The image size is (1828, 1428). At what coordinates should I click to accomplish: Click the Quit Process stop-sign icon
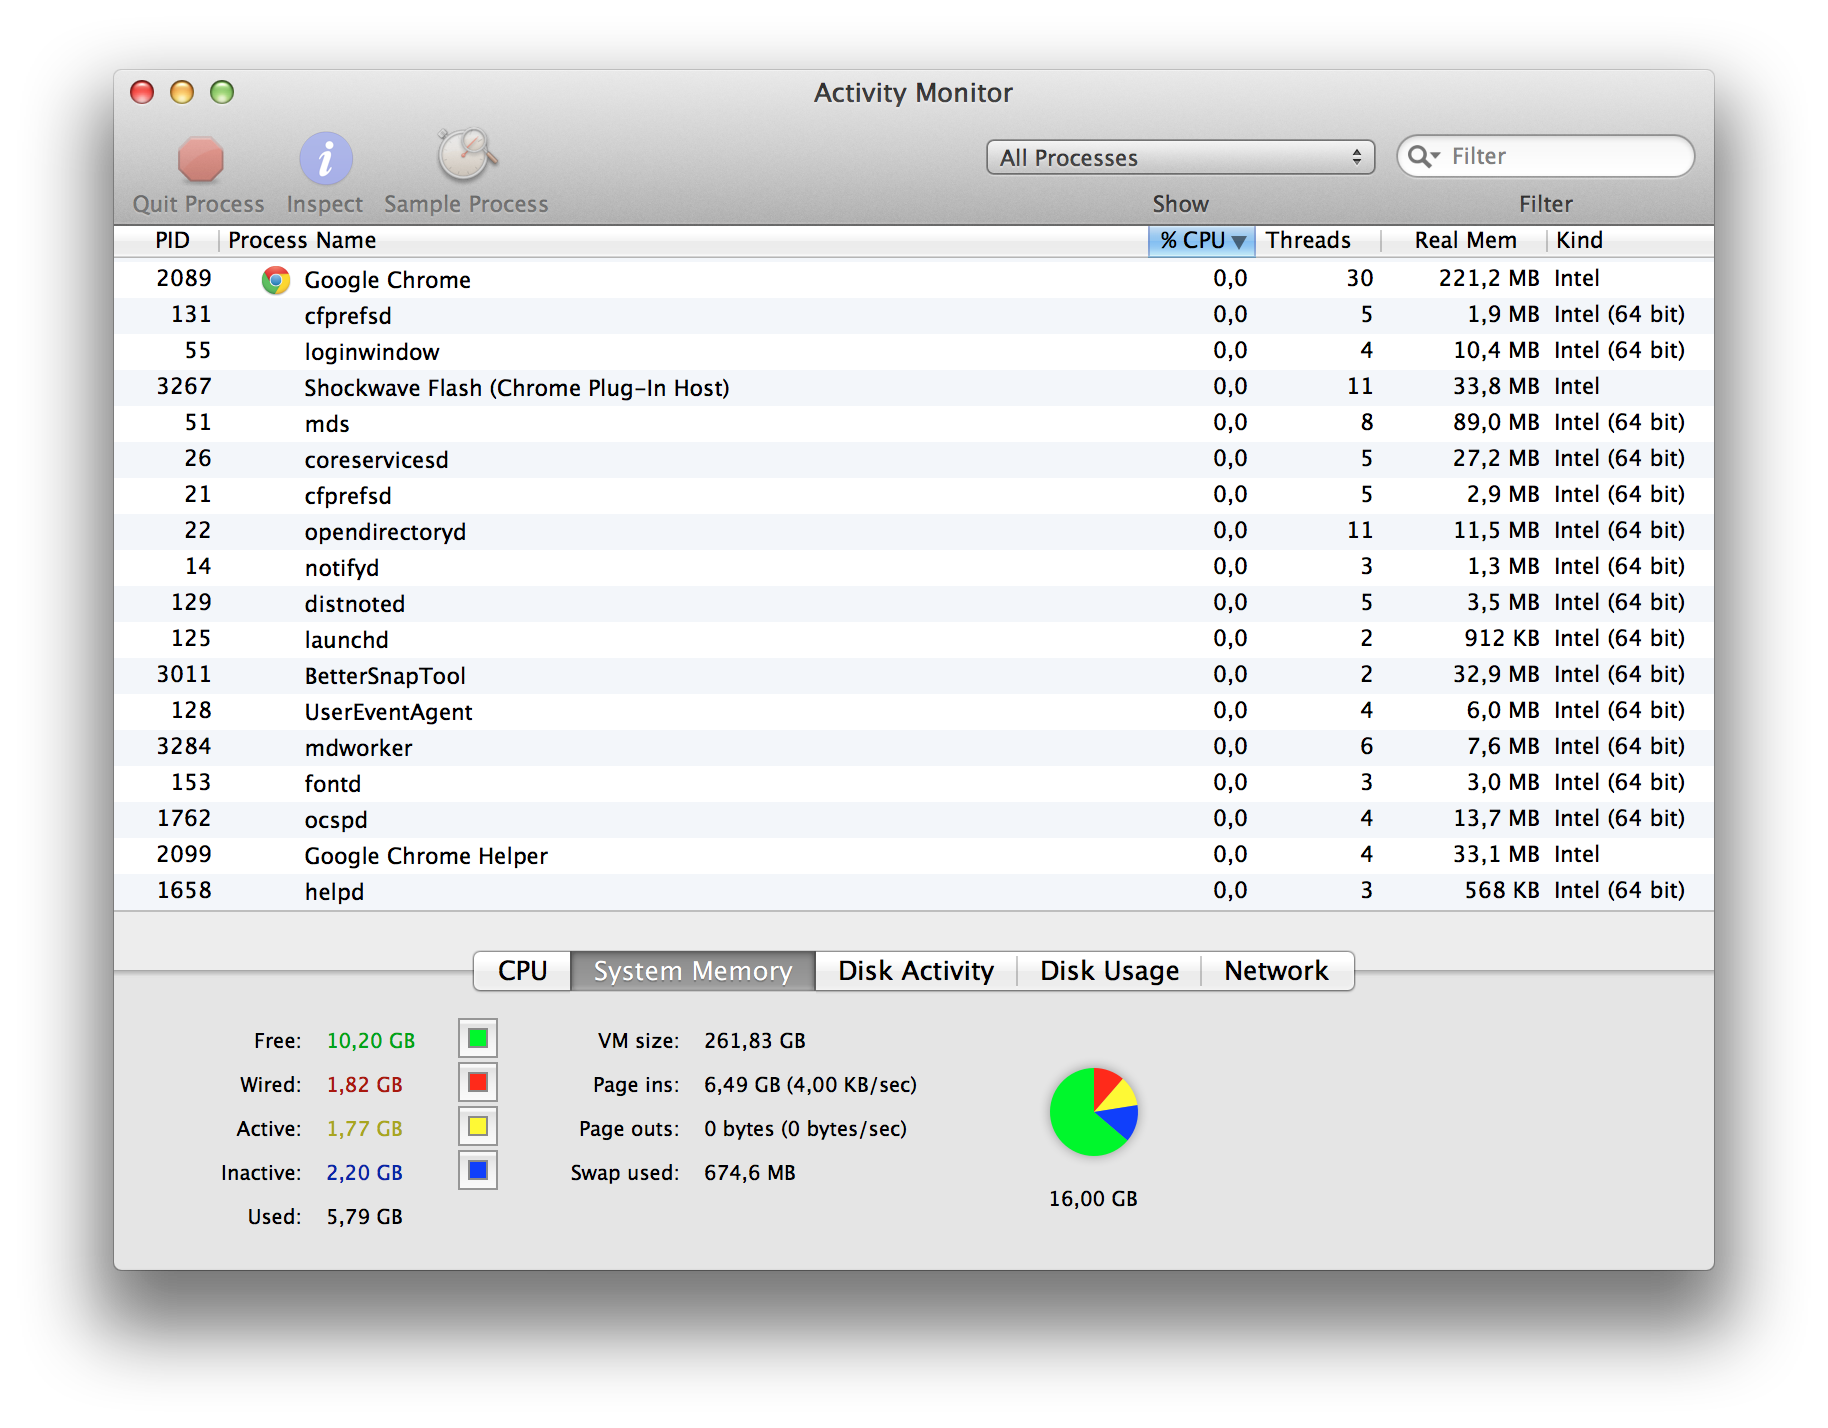point(200,159)
